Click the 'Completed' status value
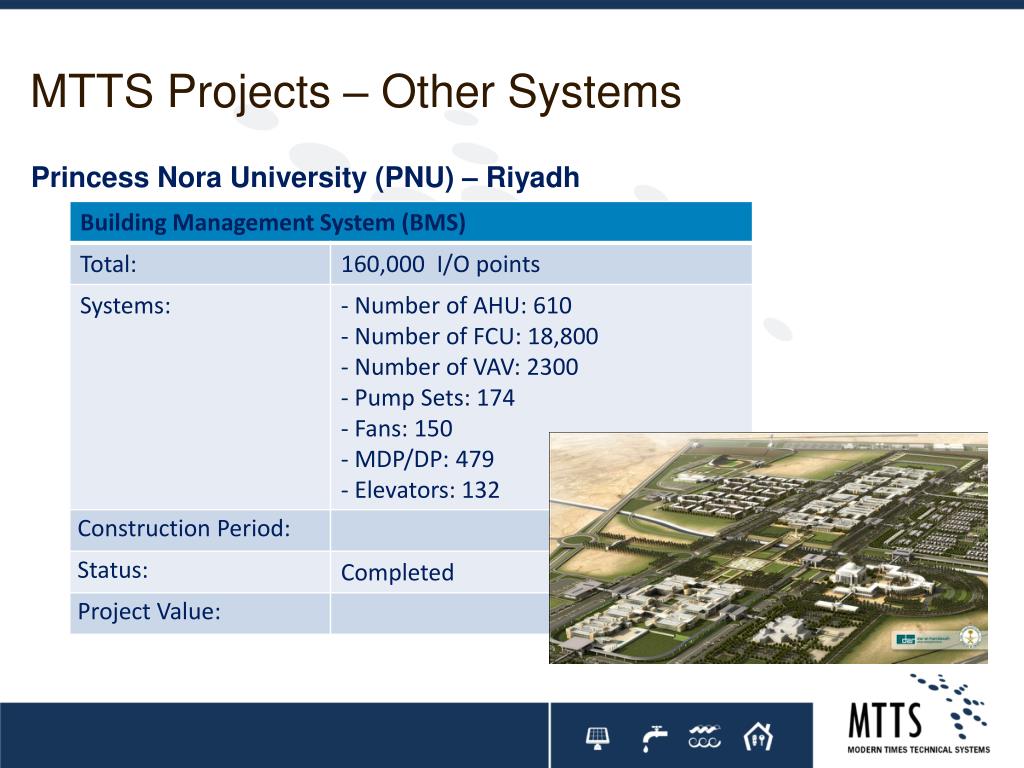Screen dimensions: 1024x768 (x=397, y=573)
